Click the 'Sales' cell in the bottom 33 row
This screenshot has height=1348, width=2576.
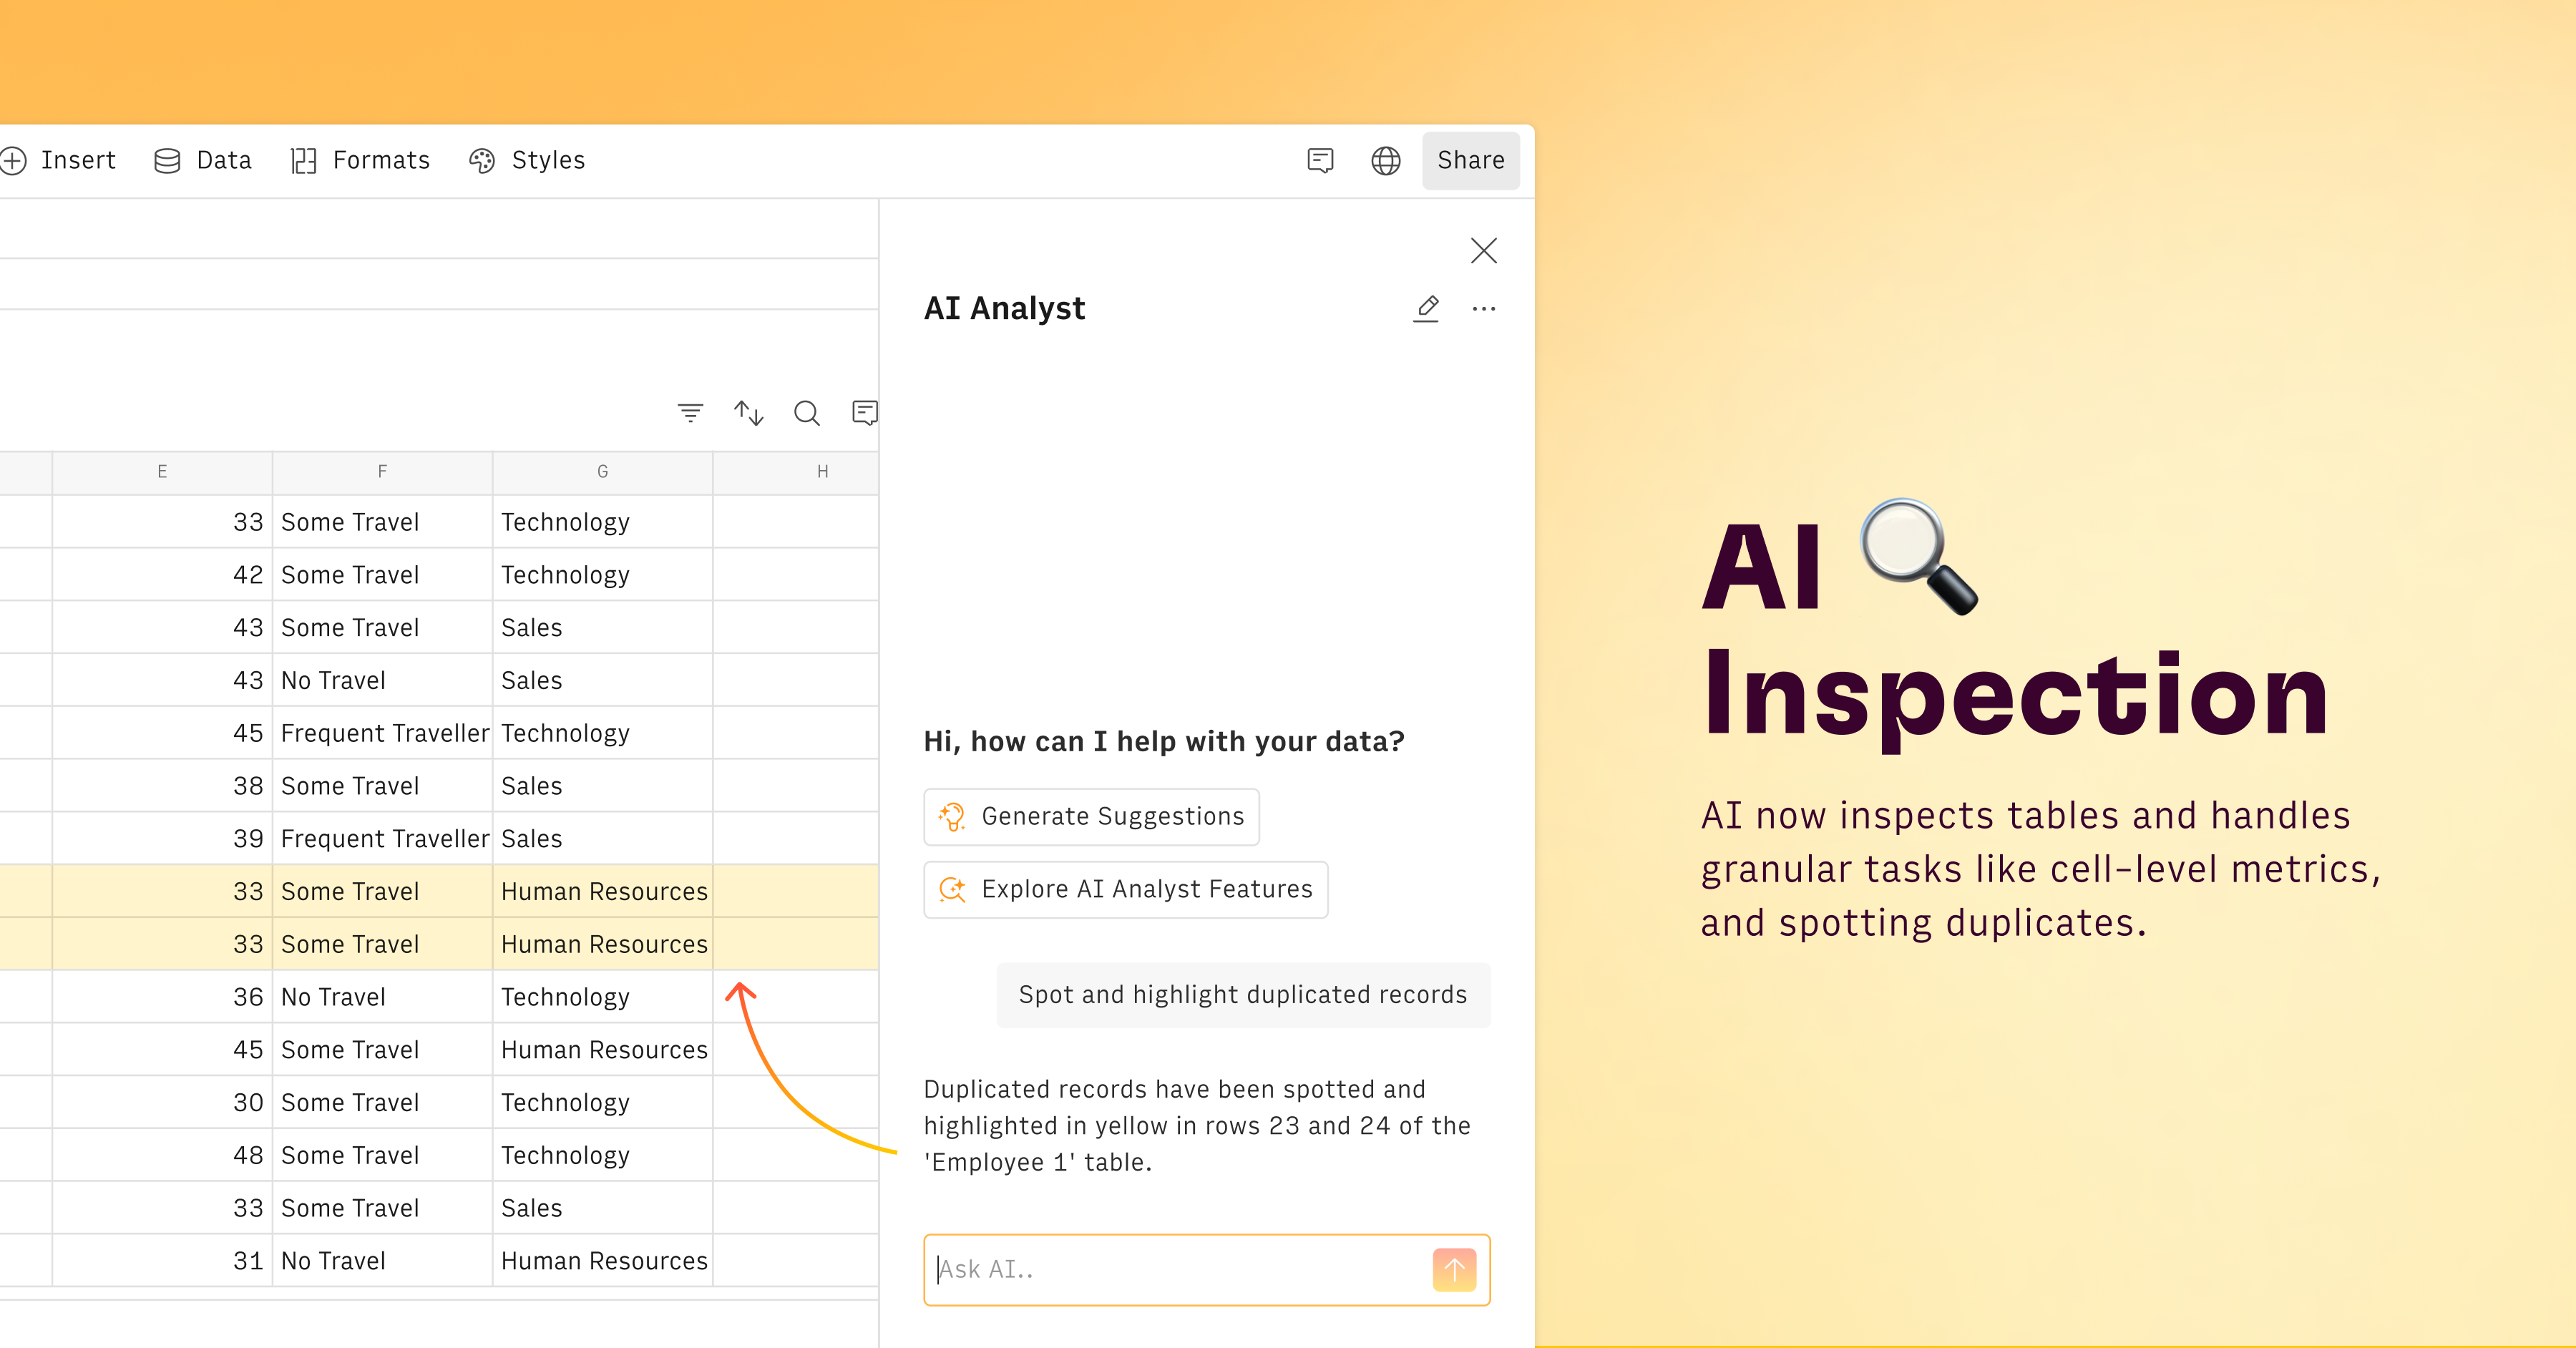[602, 1208]
